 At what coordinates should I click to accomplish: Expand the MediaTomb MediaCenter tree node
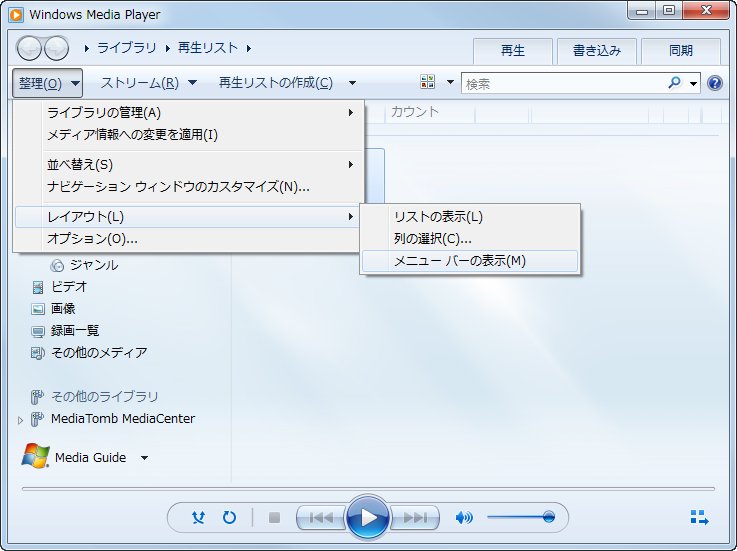20,420
